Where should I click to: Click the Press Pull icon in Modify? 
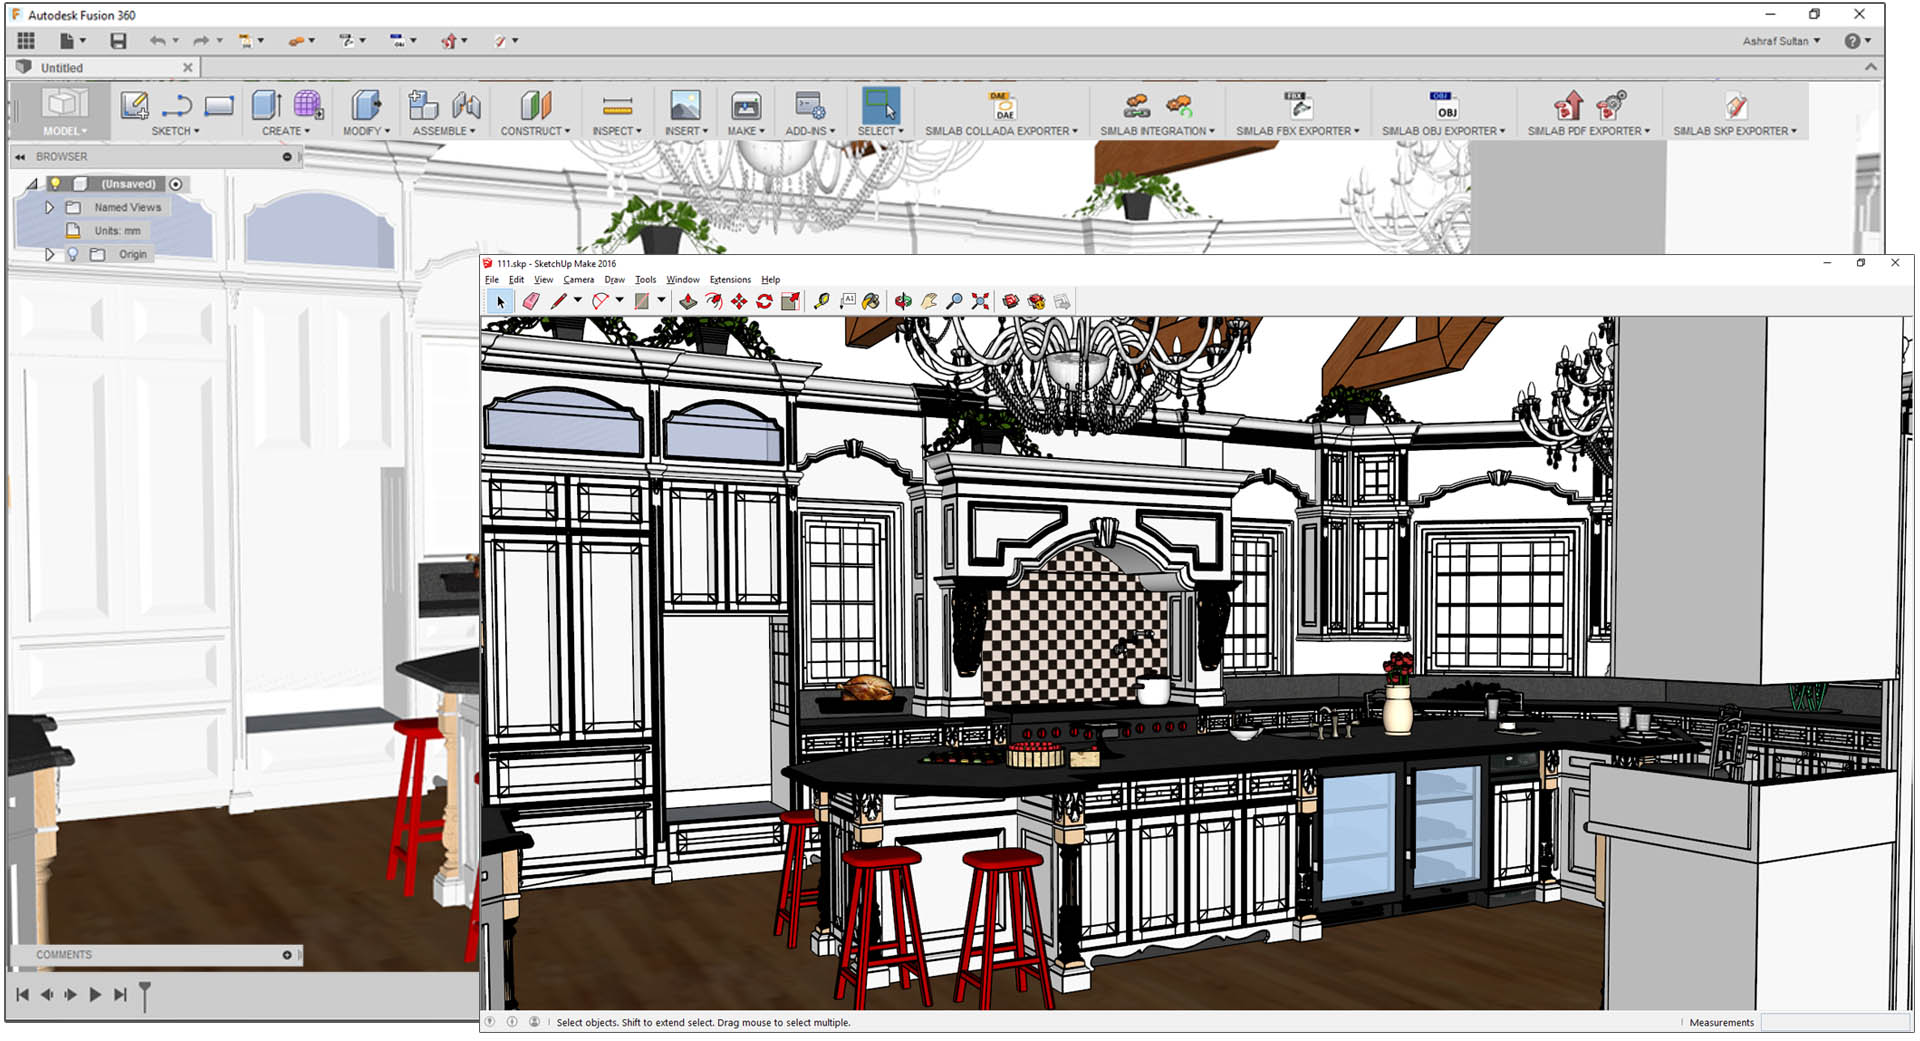(x=366, y=105)
